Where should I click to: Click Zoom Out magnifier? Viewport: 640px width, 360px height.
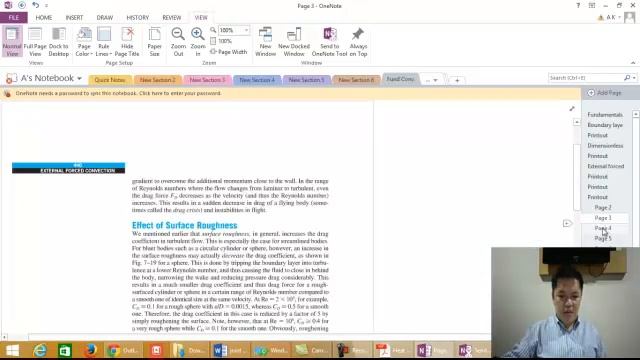pos(178,42)
